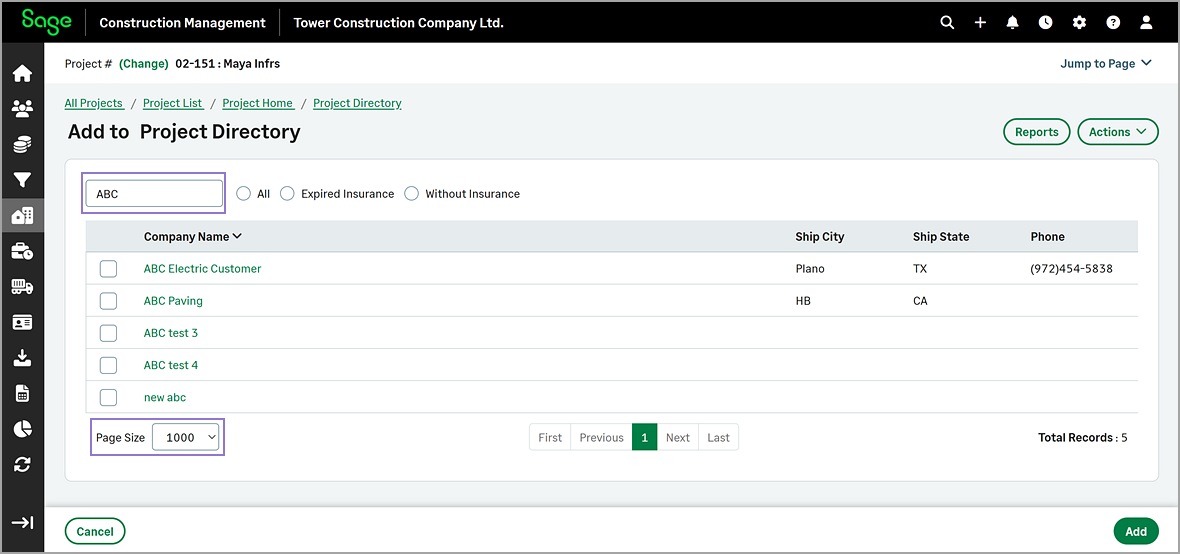This screenshot has width=1180, height=554.
Task: Open the help question mark icon
Action: pyautogui.click(x=1113, y=23)
